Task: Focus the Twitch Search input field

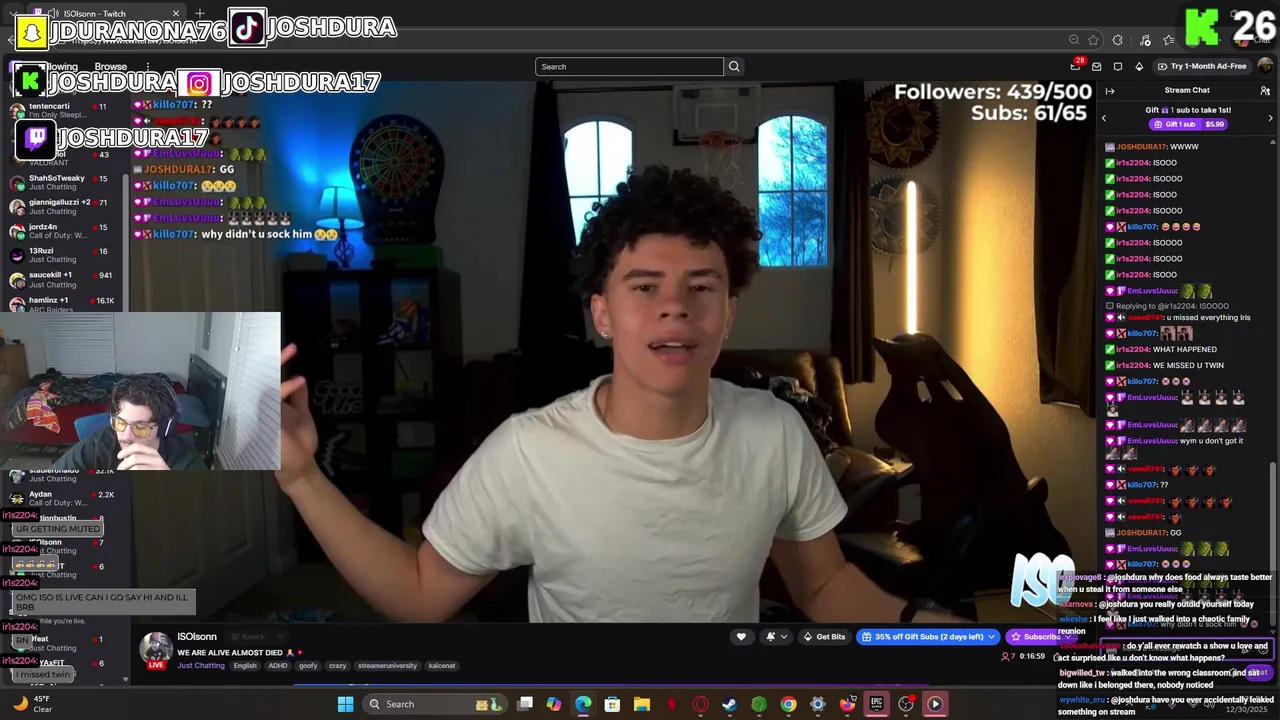Action: 629,67
